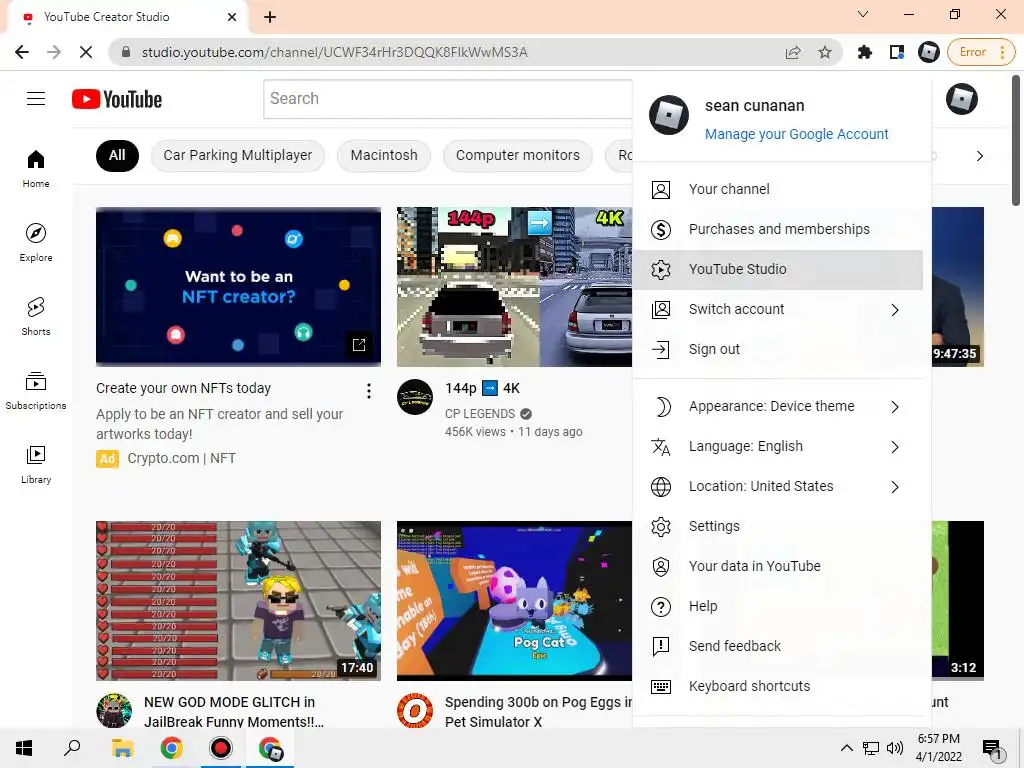The width and height of the screenshot is (1024, 768).
Task: Choose Send feedback in menu
Action: point(778,647)
